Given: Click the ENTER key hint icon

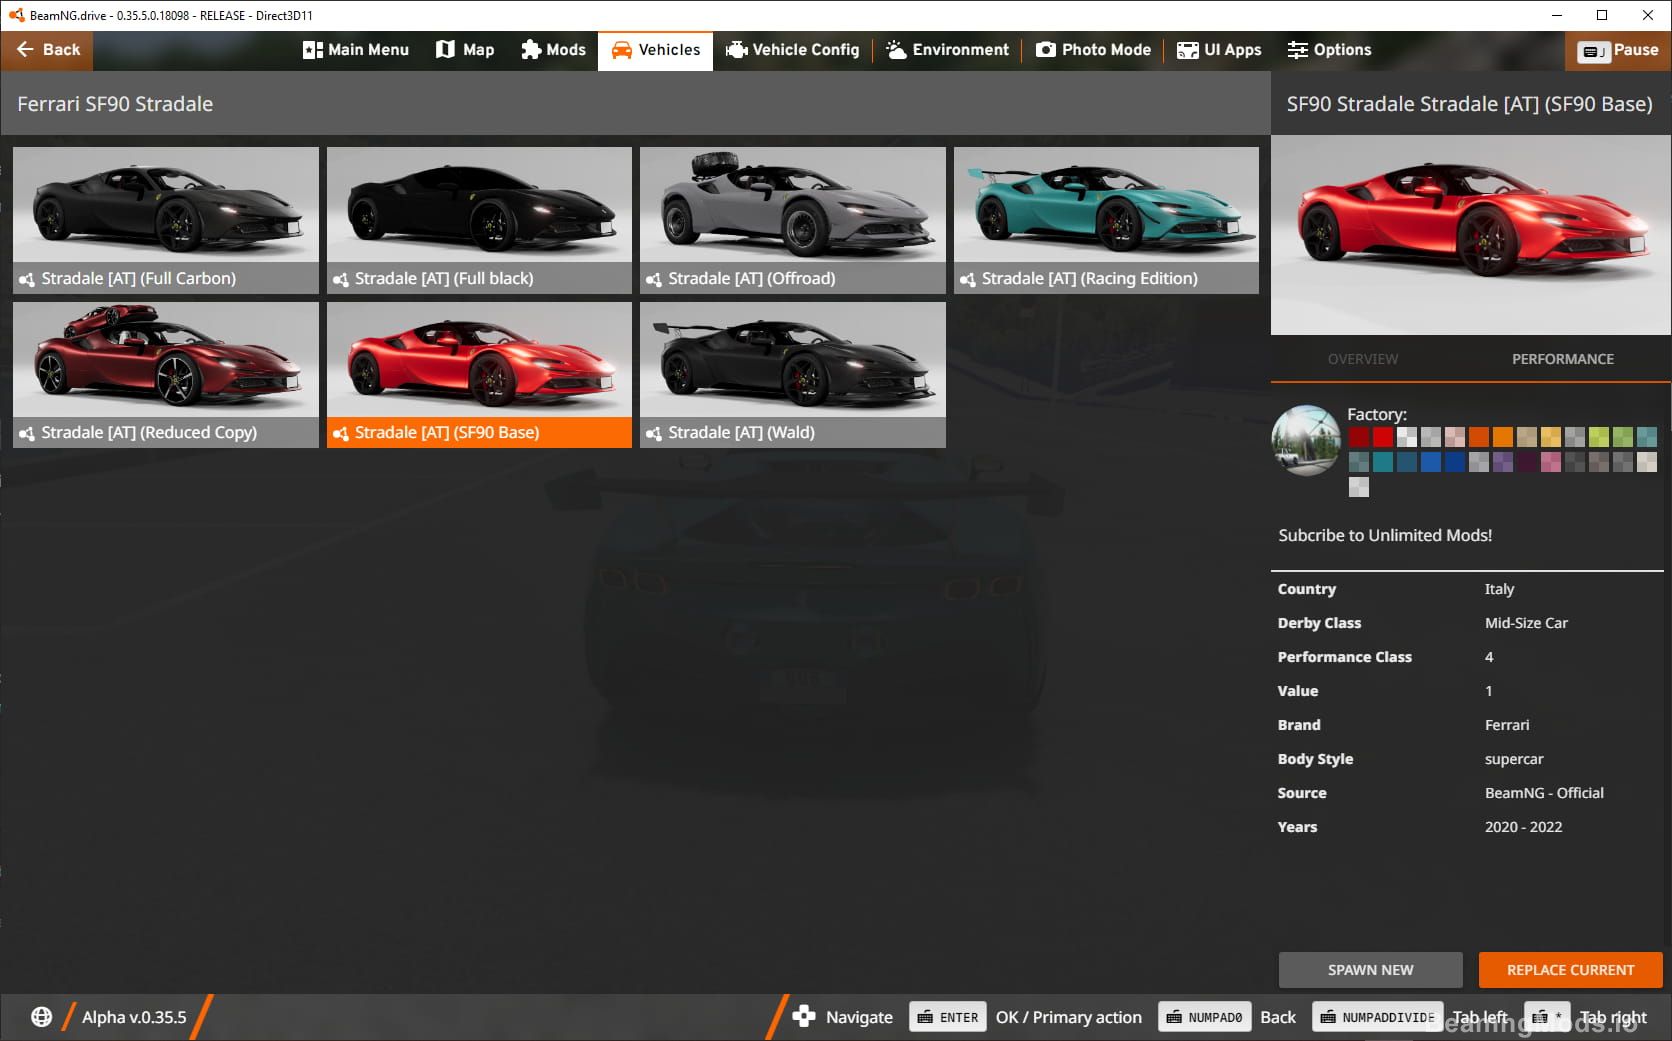Looking at the screenshot, I should [x=948, y=1017].
